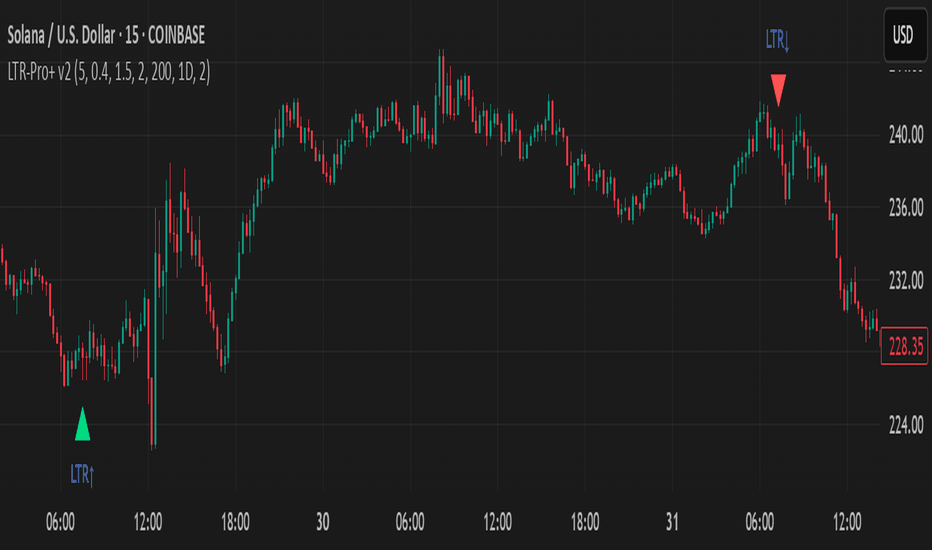Click the first 06:00 time axis label
This screenshot has height=550, width=932.
click(60, 522)
